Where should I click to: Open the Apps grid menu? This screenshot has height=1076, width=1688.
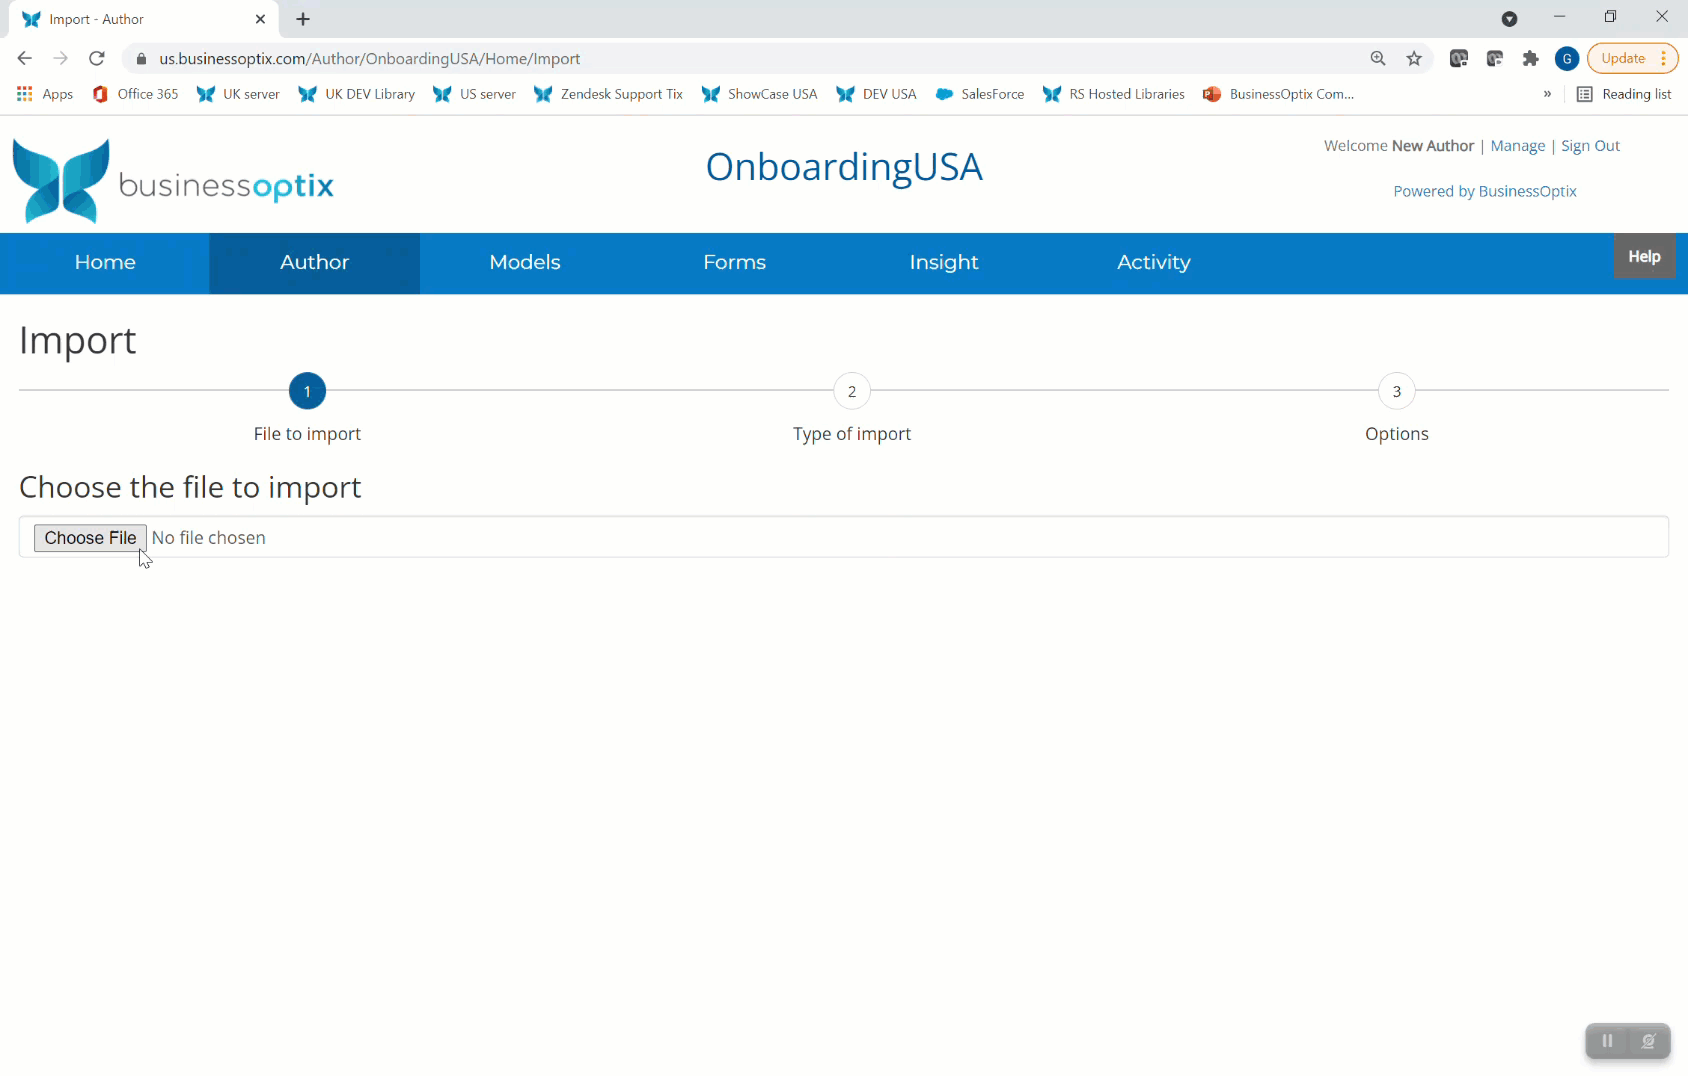click(24, 94)
